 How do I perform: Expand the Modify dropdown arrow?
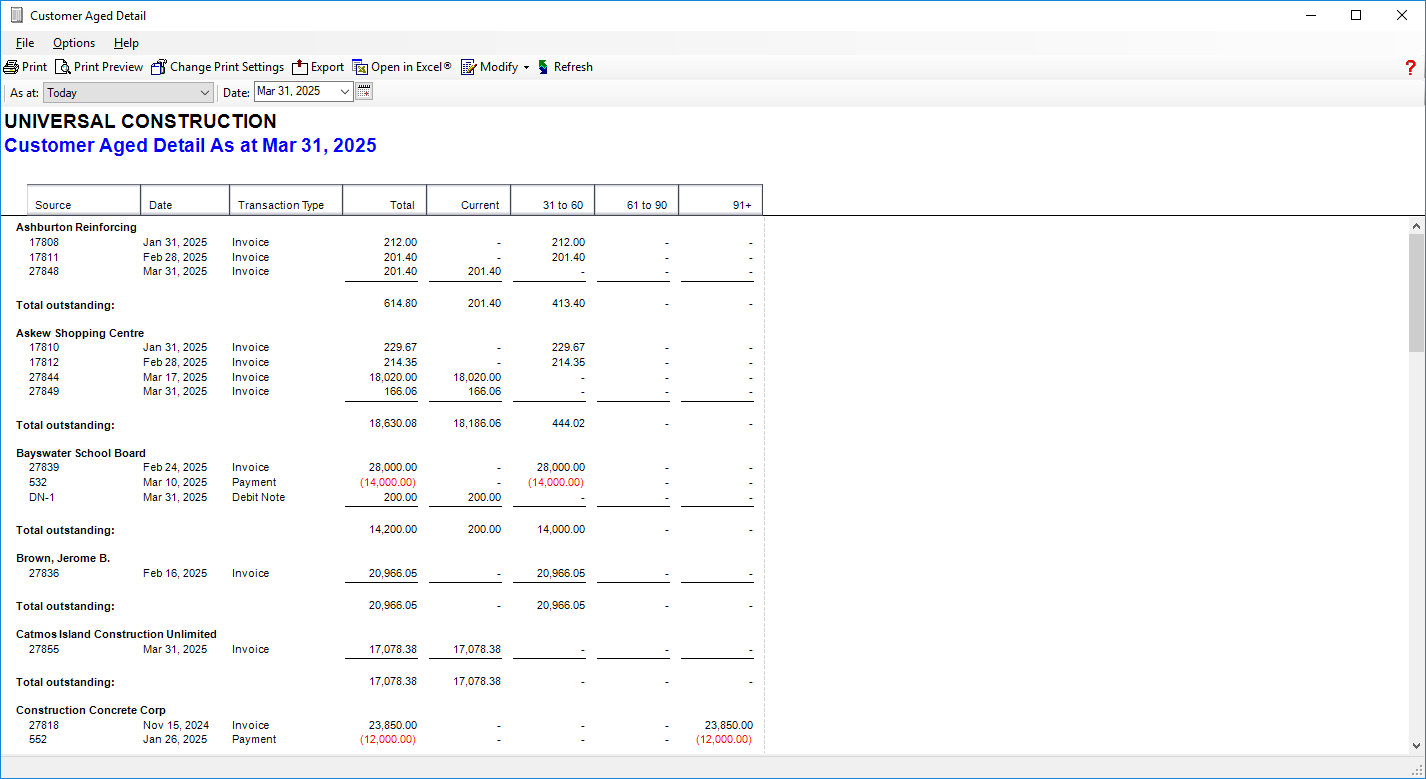[526, 67]
